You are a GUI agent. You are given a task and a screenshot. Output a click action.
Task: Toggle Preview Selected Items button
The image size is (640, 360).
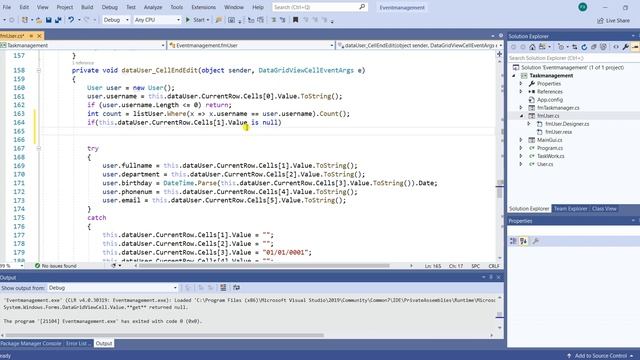635,47
